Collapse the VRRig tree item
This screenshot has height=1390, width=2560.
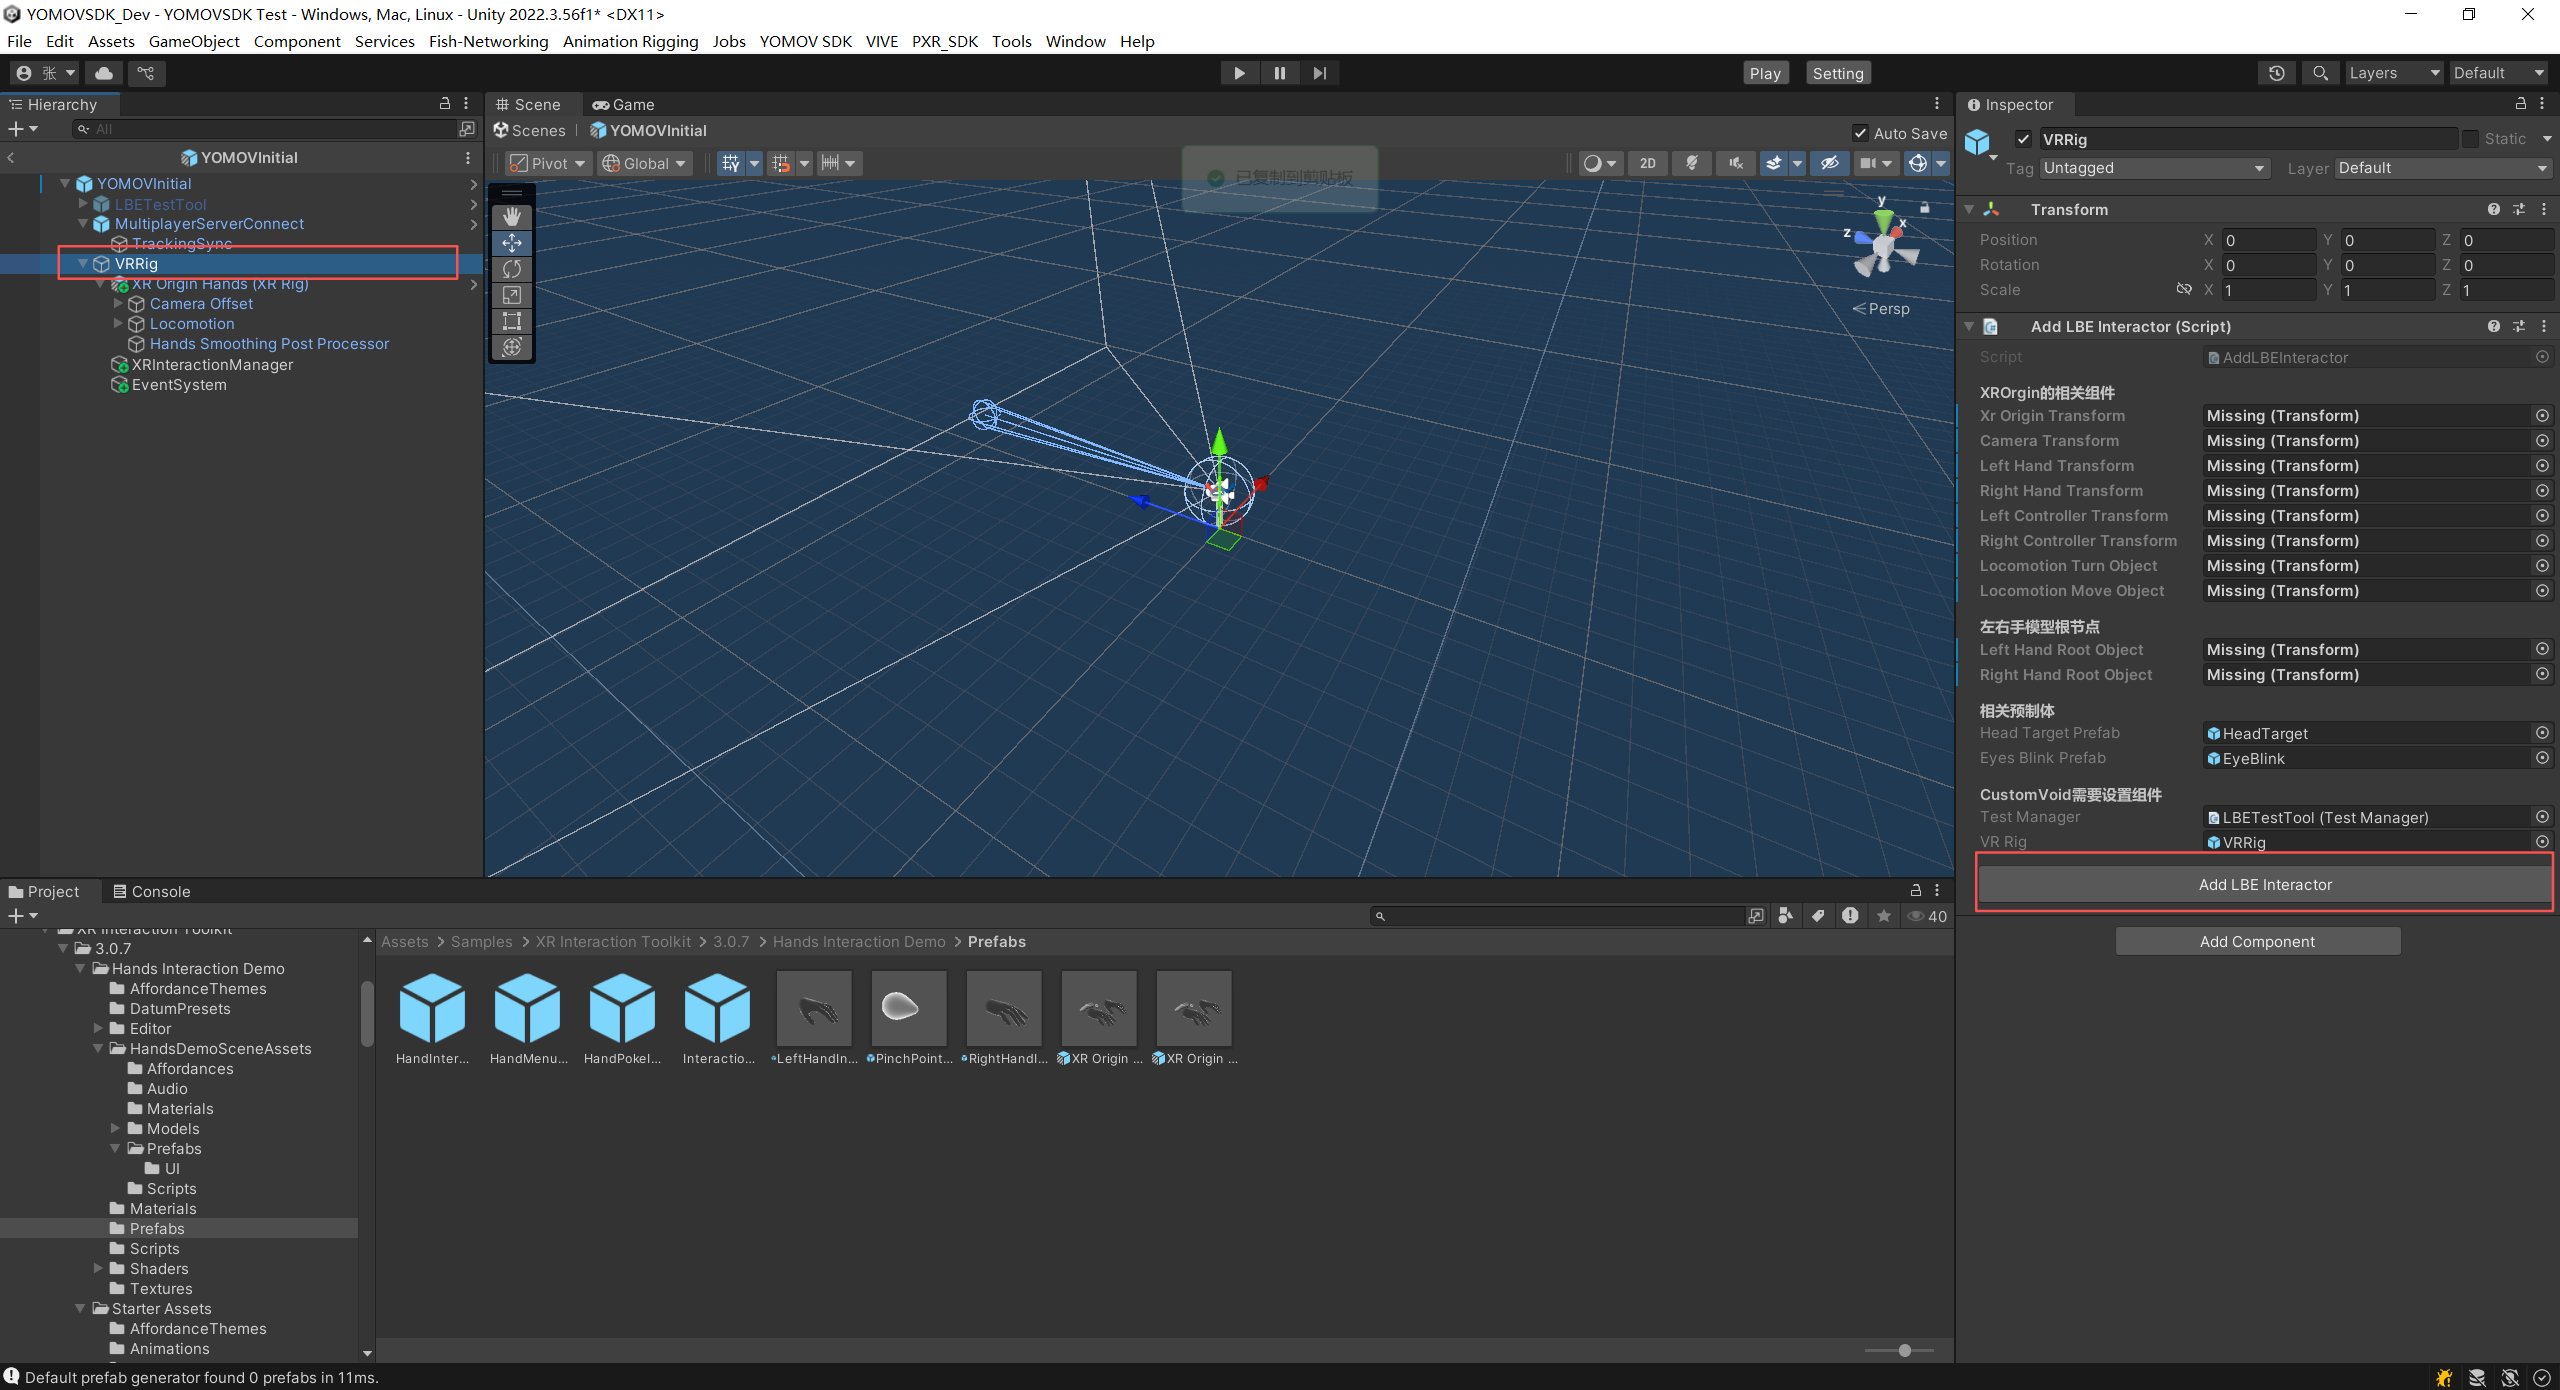[x=83, y=264]
